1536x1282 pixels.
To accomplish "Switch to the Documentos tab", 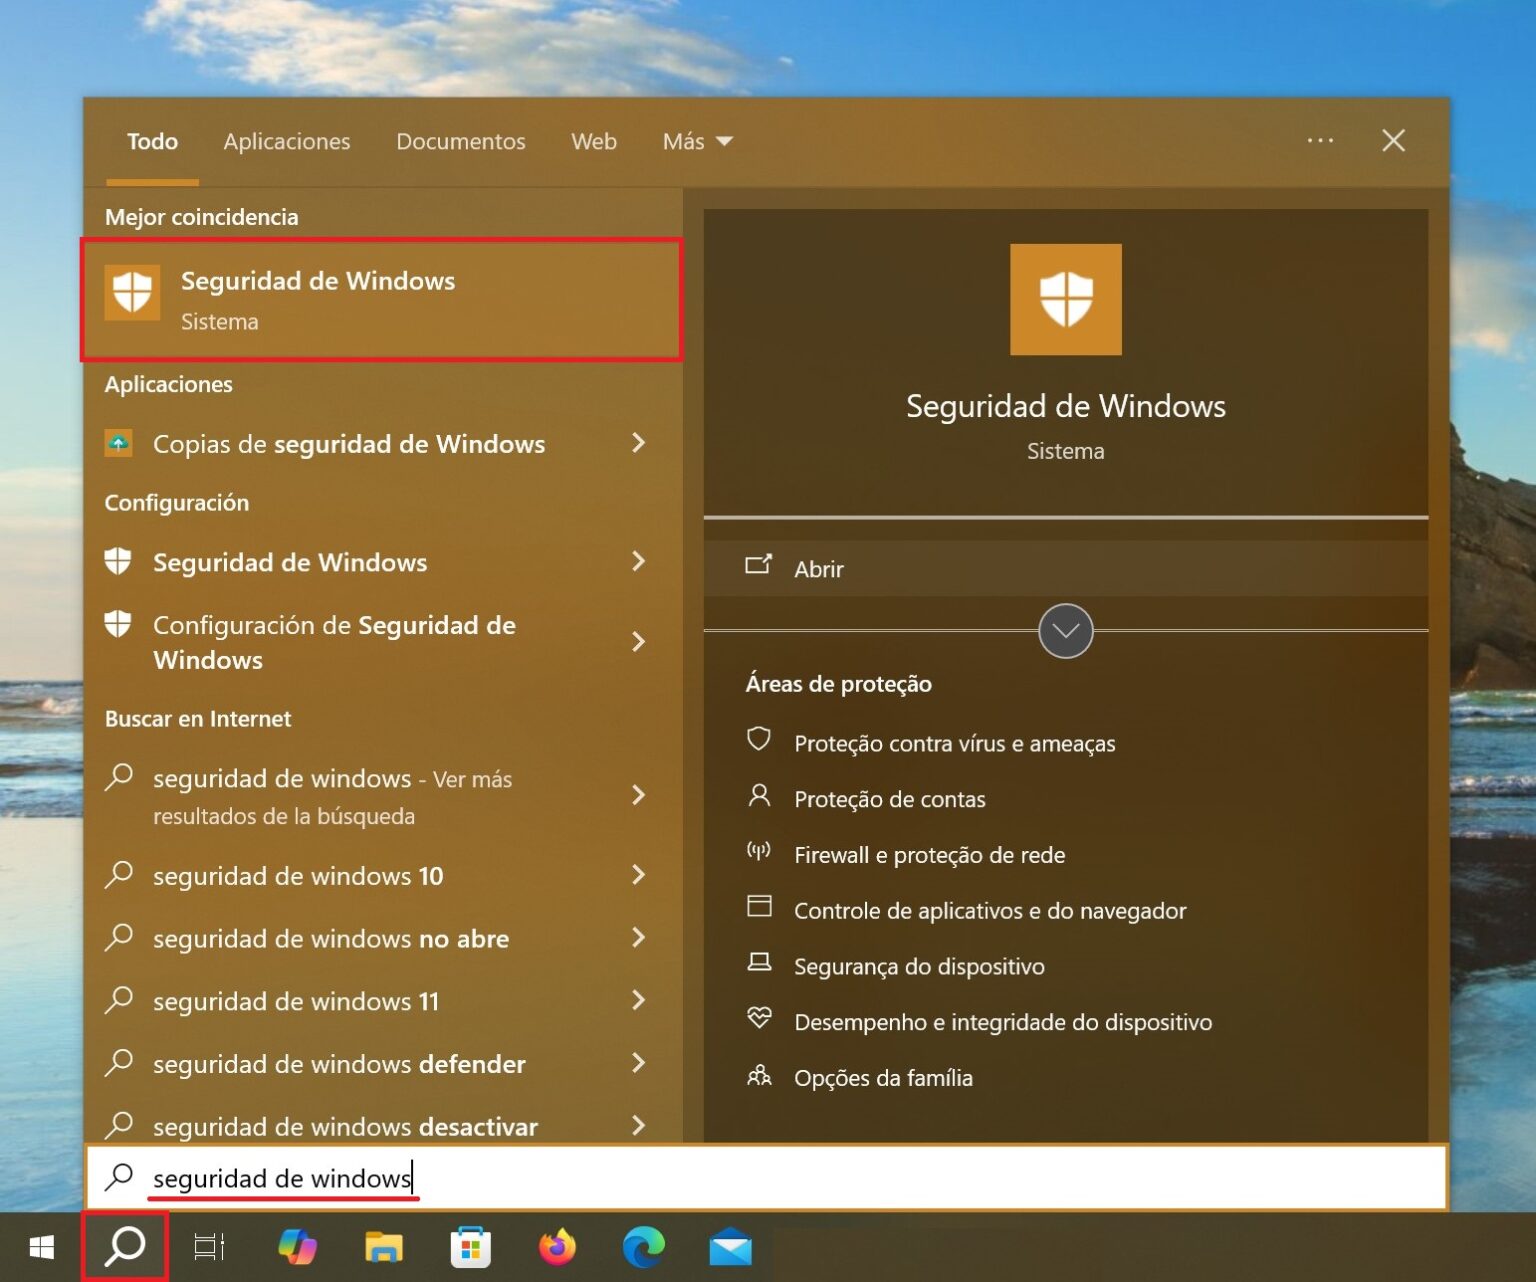I will pos(461,142).
